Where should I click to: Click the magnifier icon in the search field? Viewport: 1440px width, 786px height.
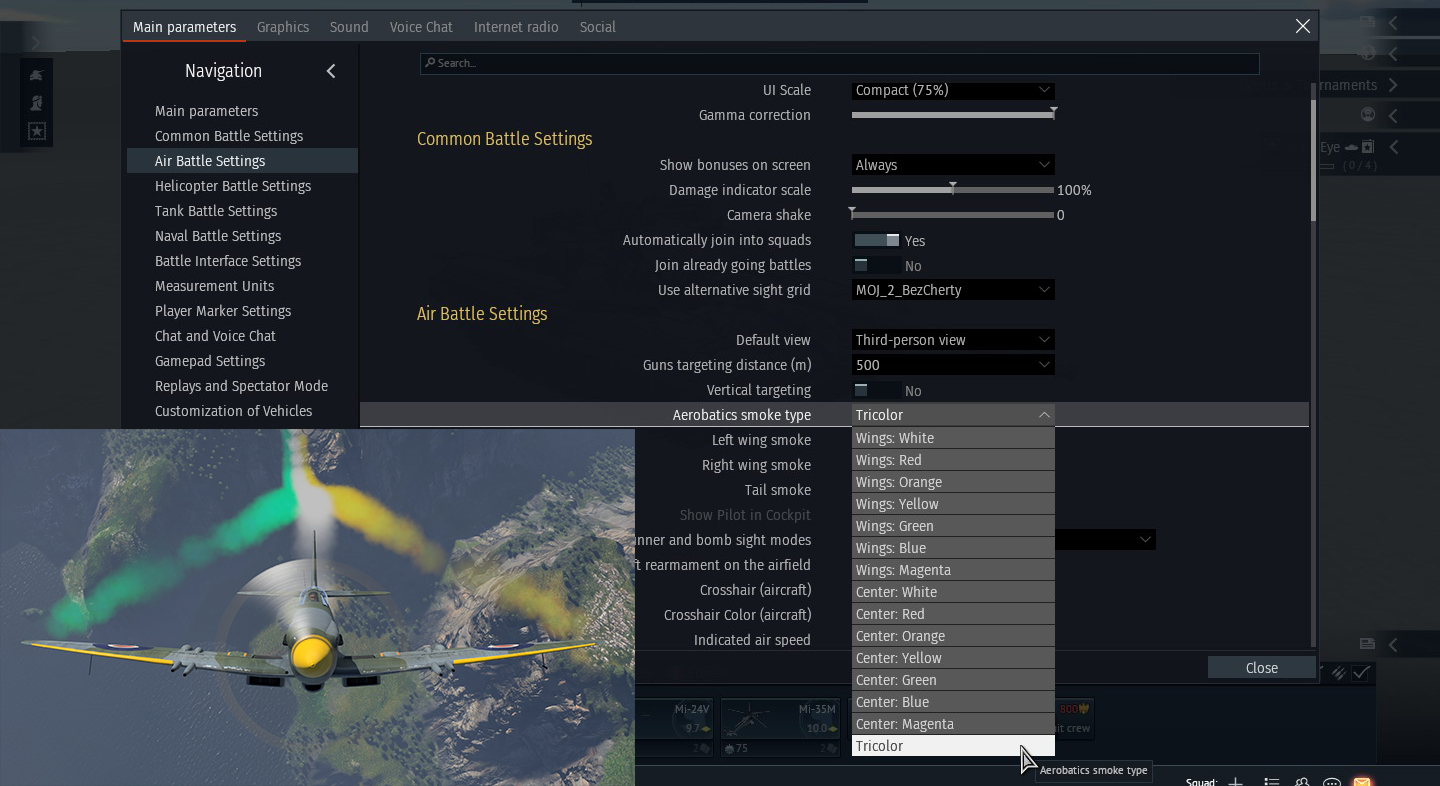tap(430, 63)
